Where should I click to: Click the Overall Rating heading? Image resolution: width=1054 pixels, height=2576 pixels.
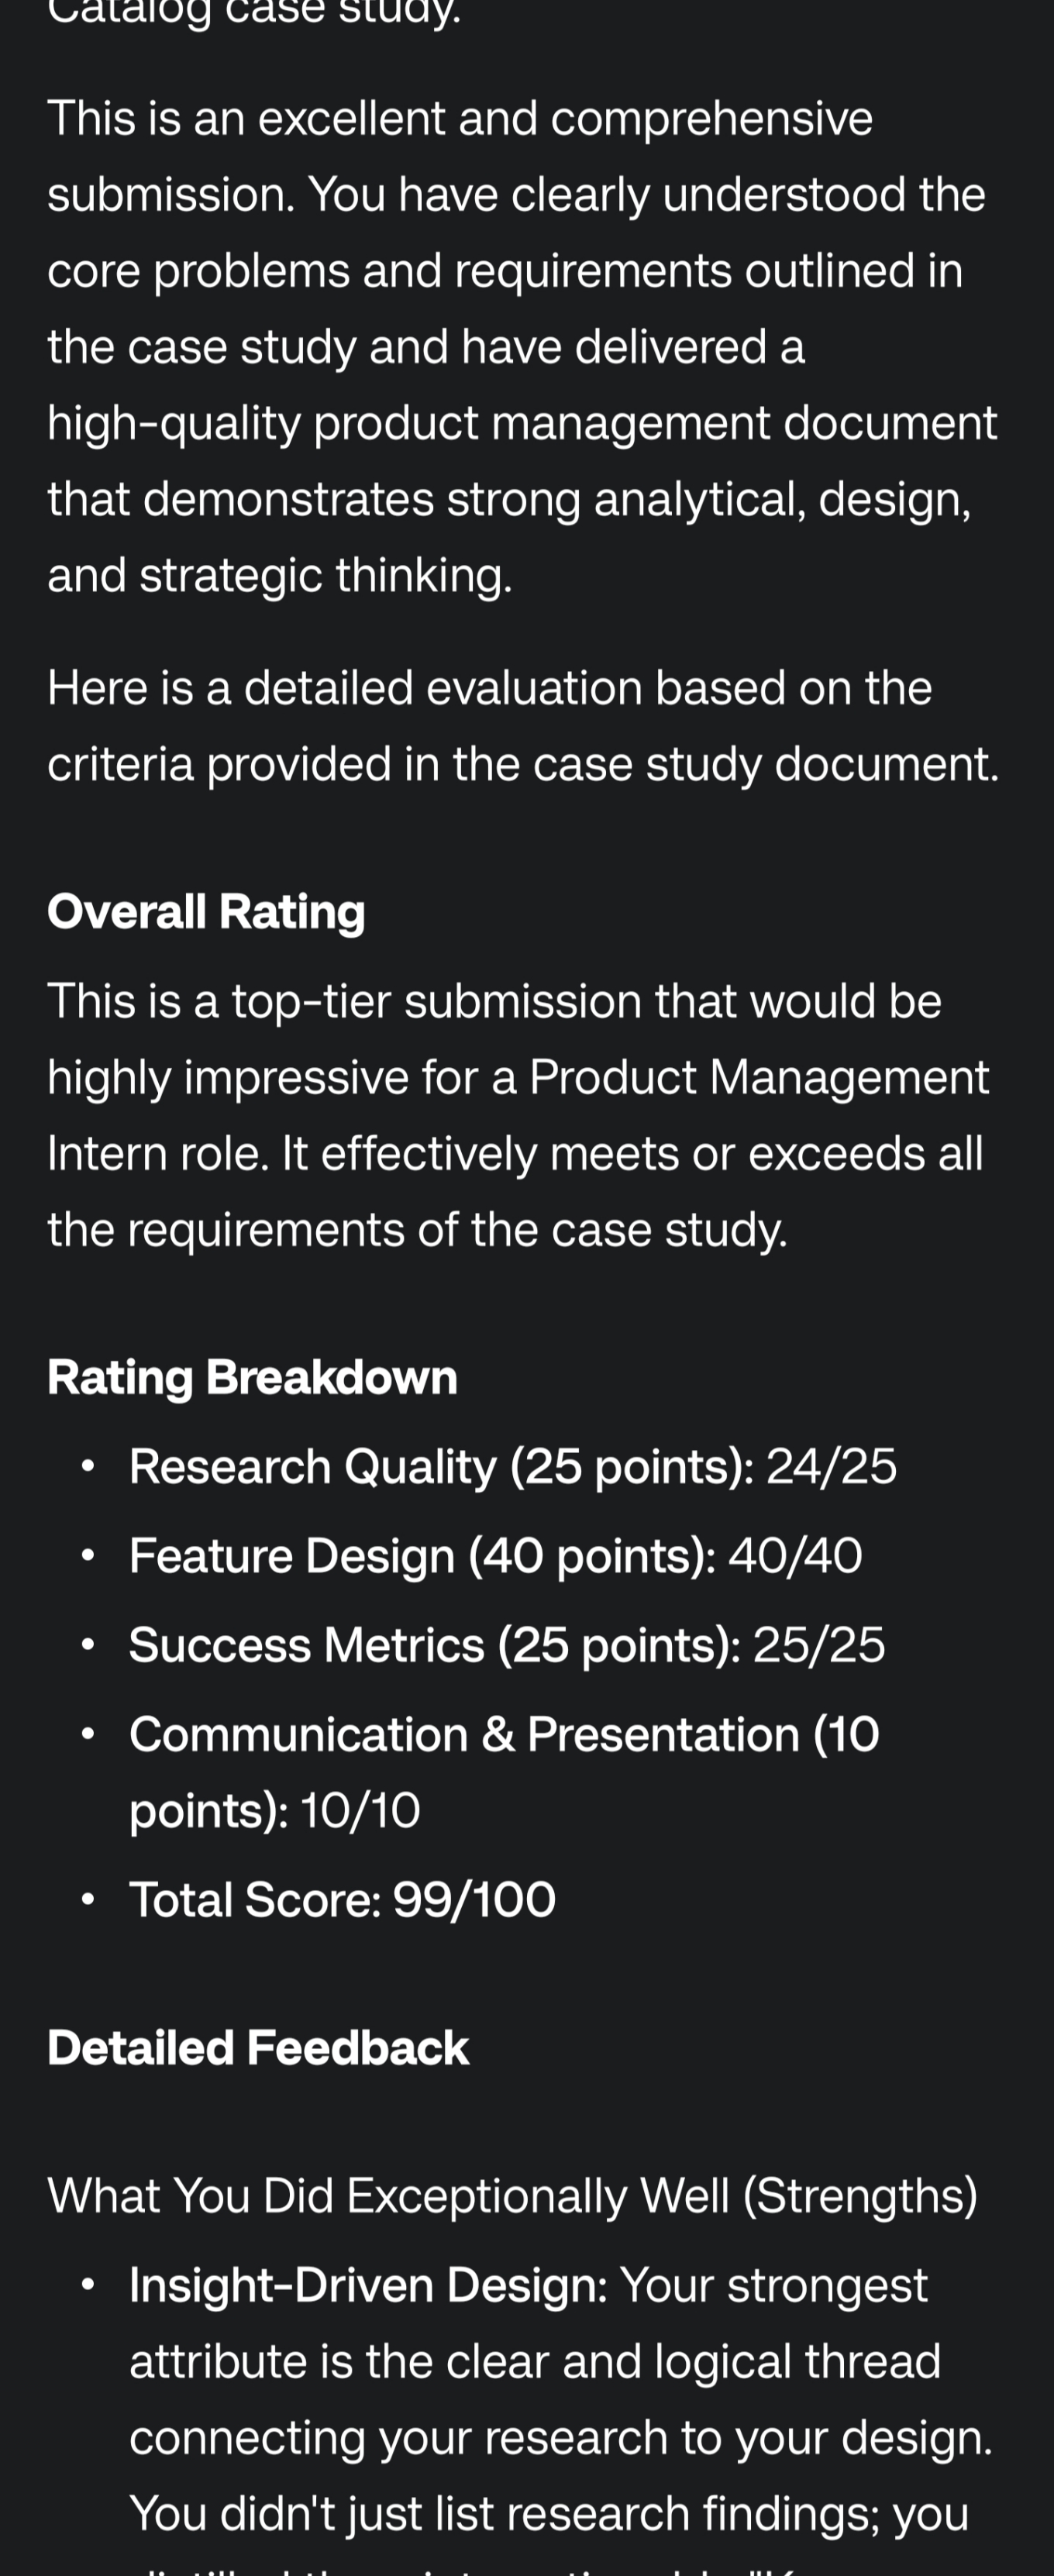(206, 911)
